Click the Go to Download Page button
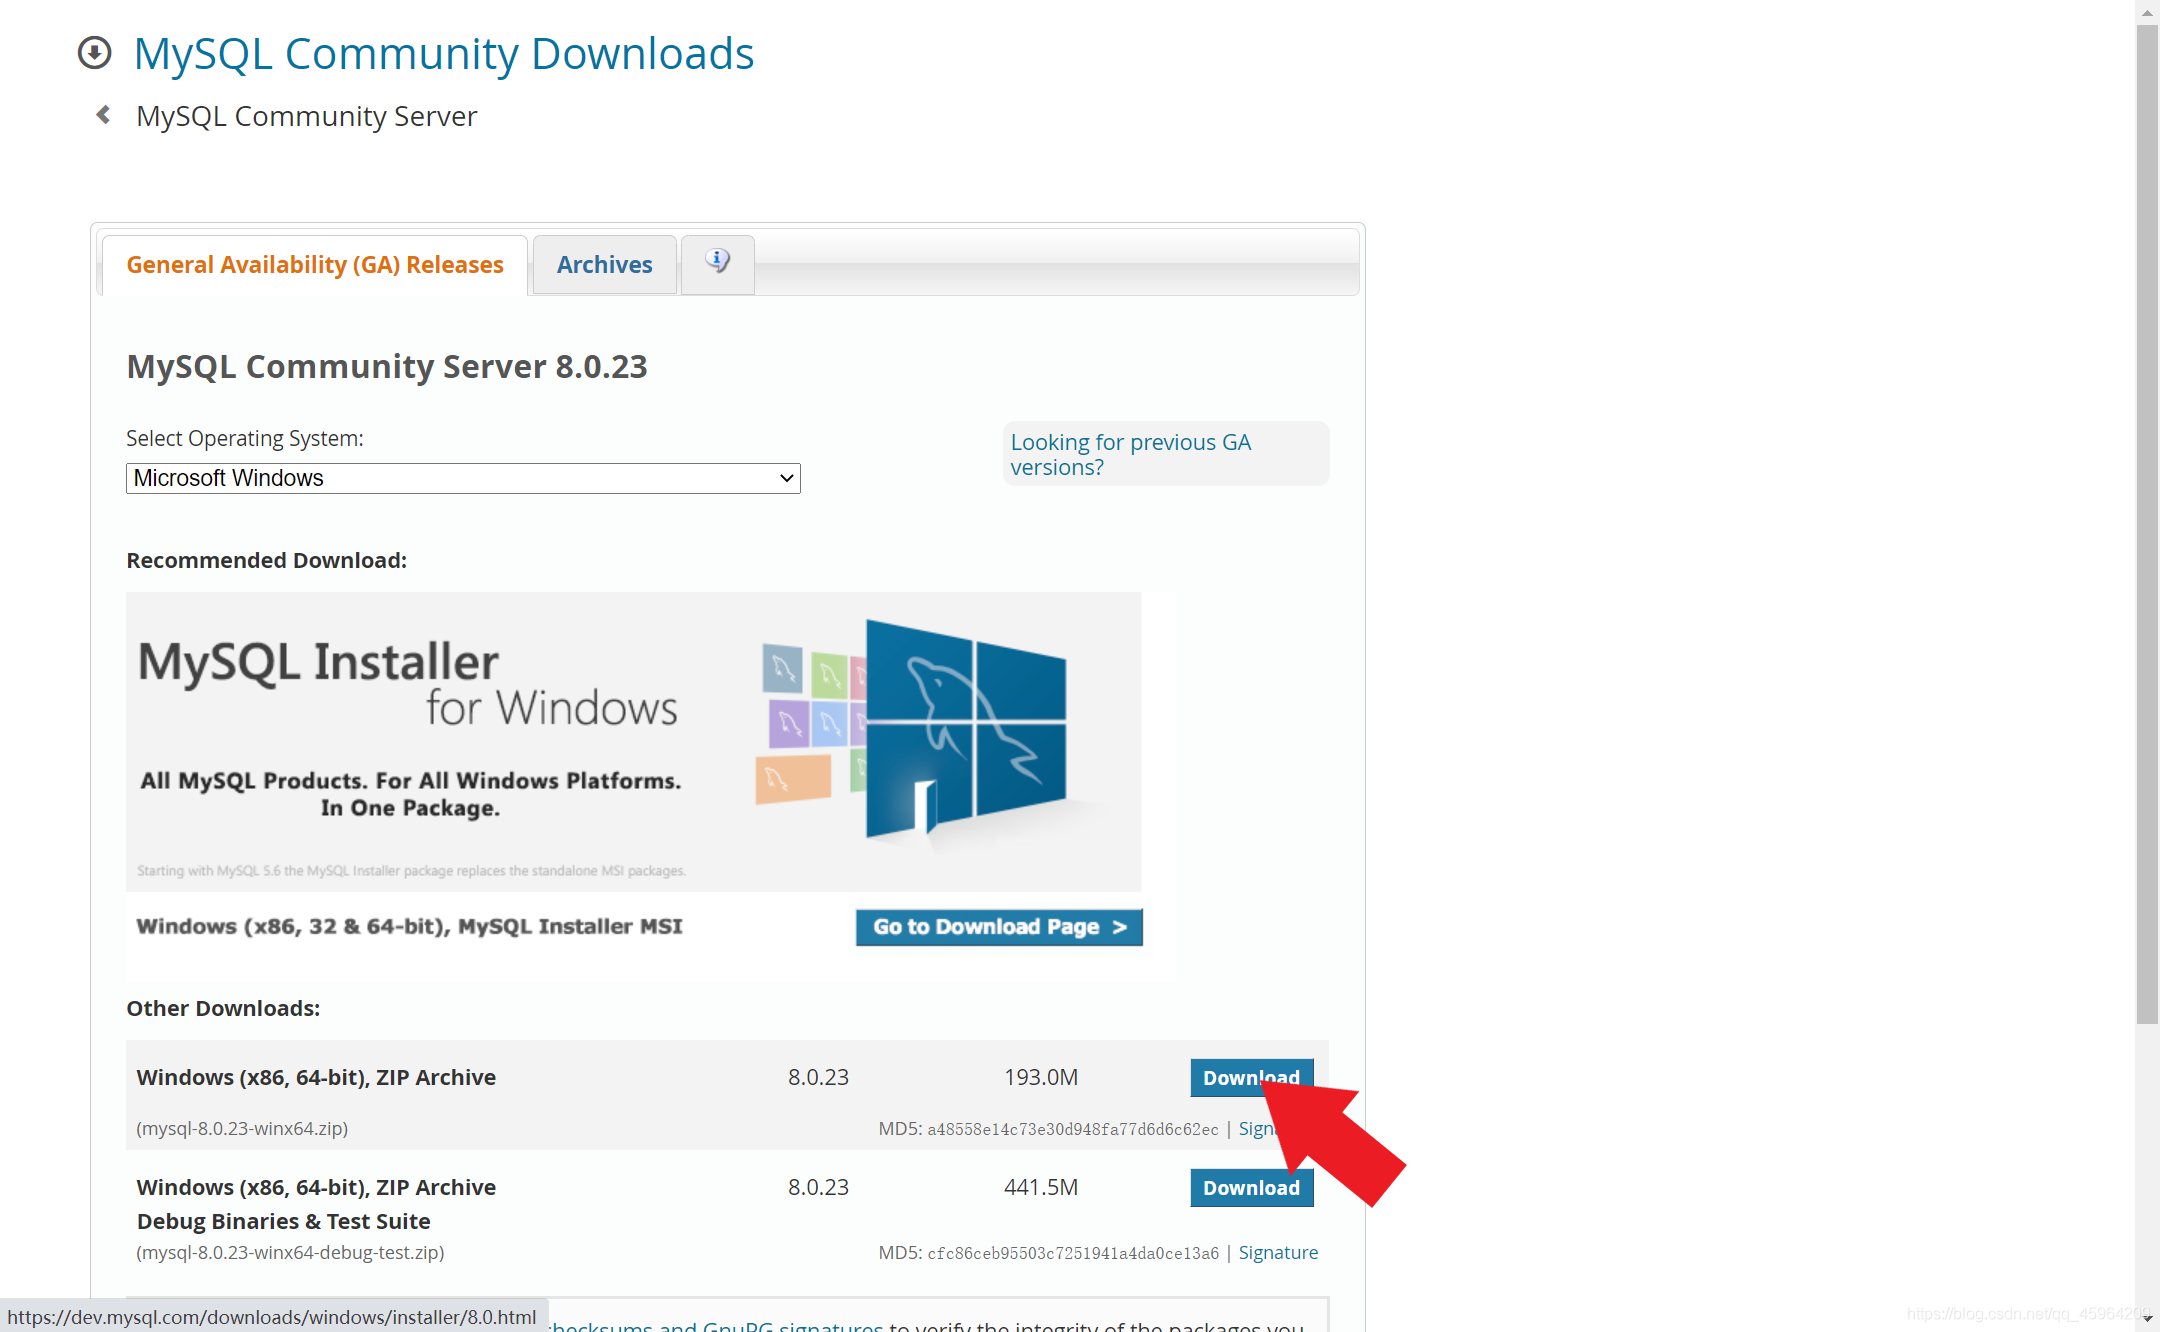This screenshot has height=1332, width=2160. pos(999,927)
